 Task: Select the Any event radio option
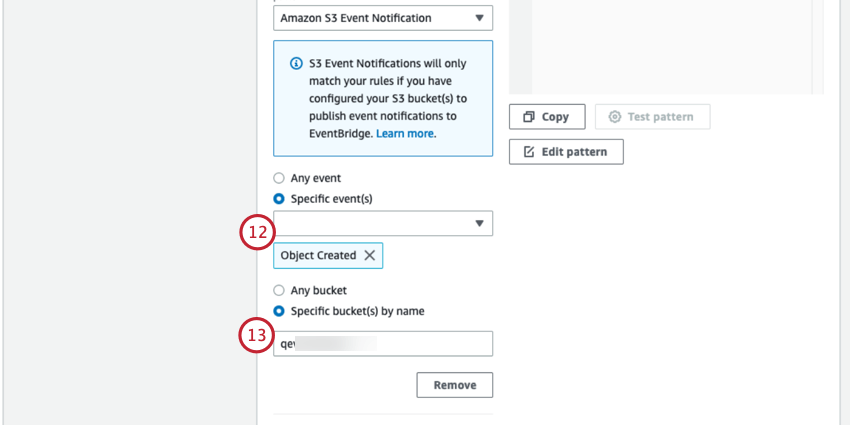(x=279, y=178)
